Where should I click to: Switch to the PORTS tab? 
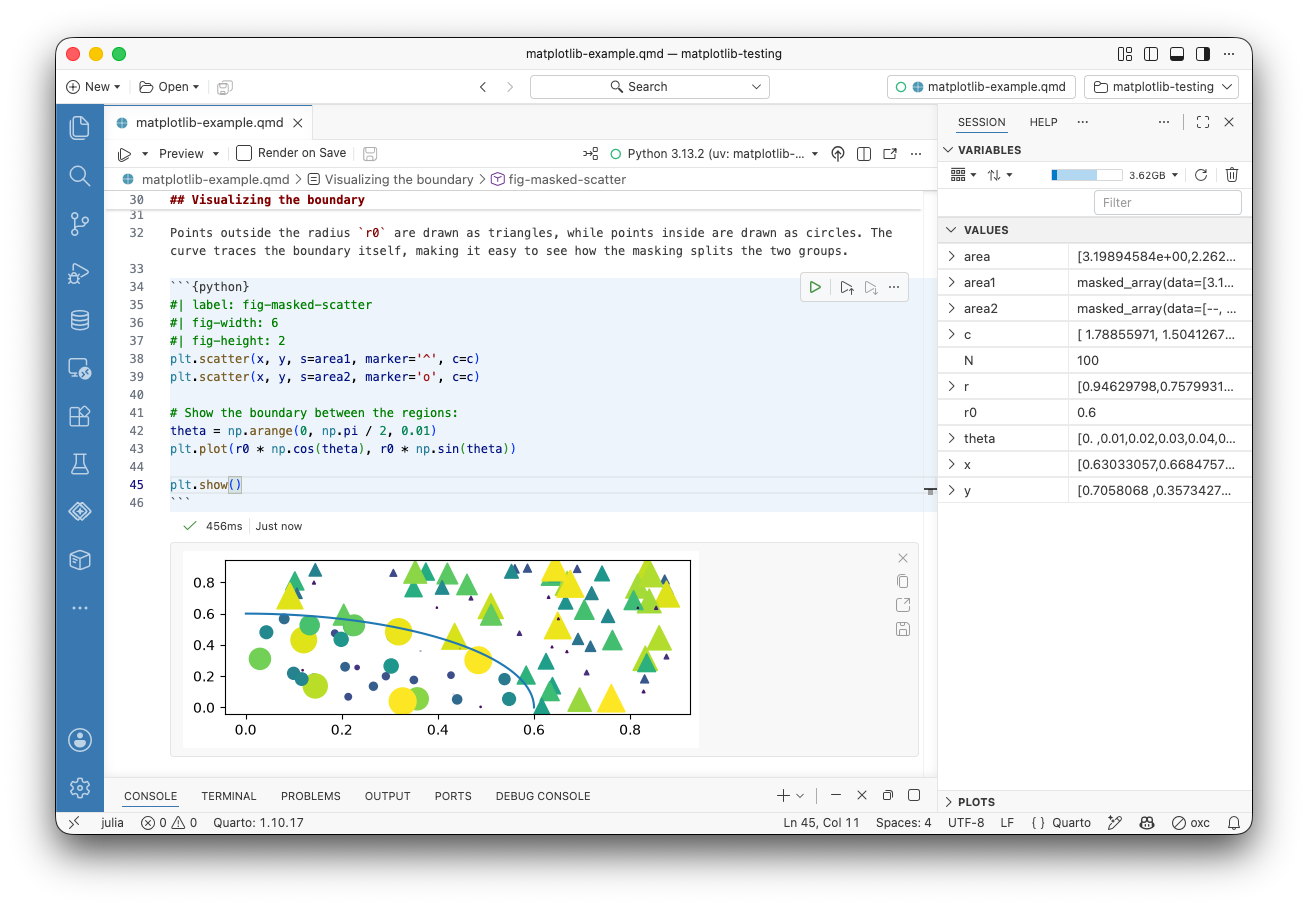tap(453, 796)
